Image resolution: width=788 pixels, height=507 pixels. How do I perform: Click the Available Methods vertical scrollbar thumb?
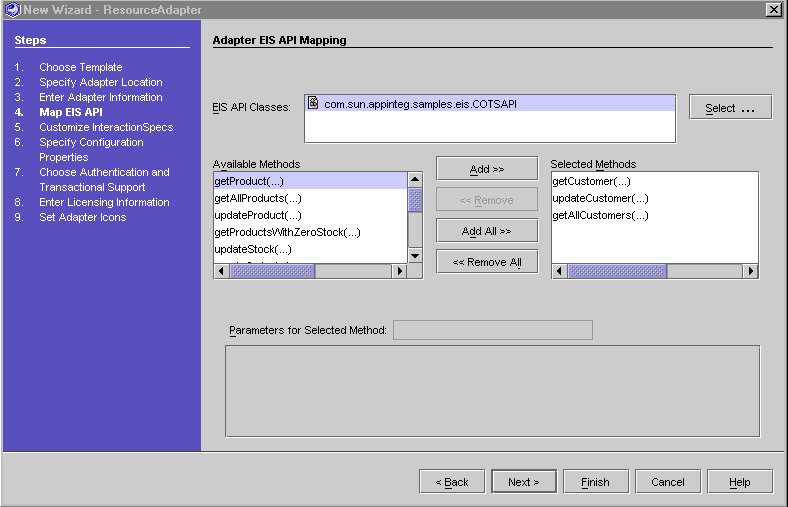(x=415, y=199)
